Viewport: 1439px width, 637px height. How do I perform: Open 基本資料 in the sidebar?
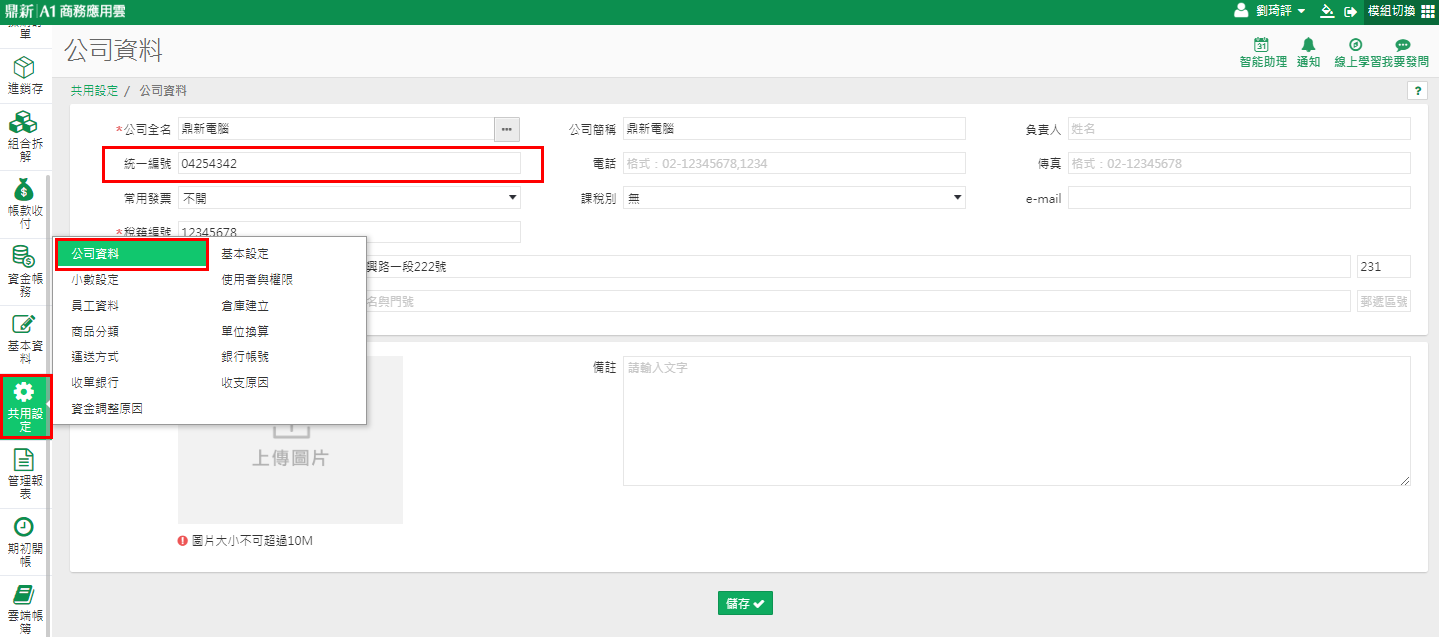[25, 338]
